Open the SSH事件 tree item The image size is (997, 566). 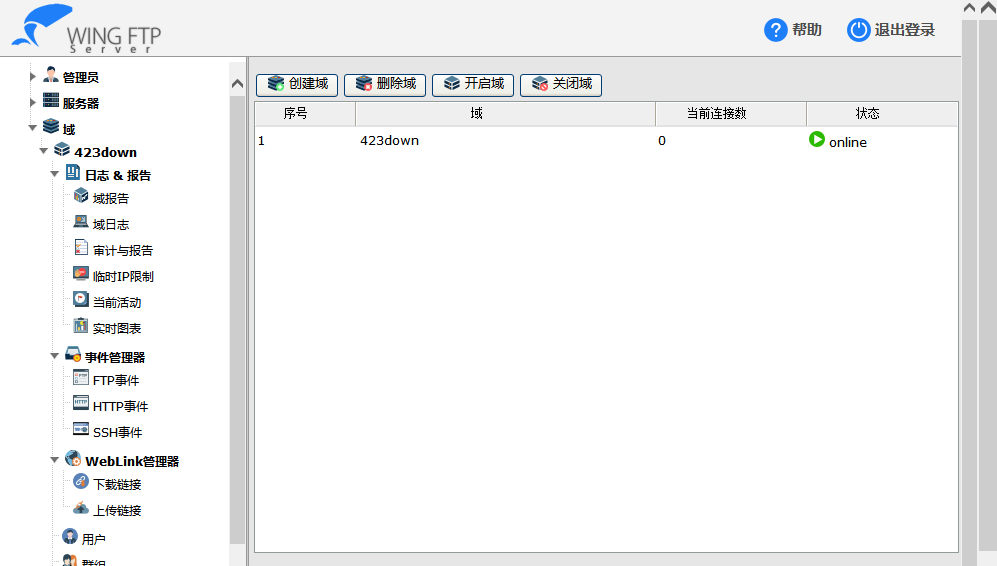pos(117,433)
